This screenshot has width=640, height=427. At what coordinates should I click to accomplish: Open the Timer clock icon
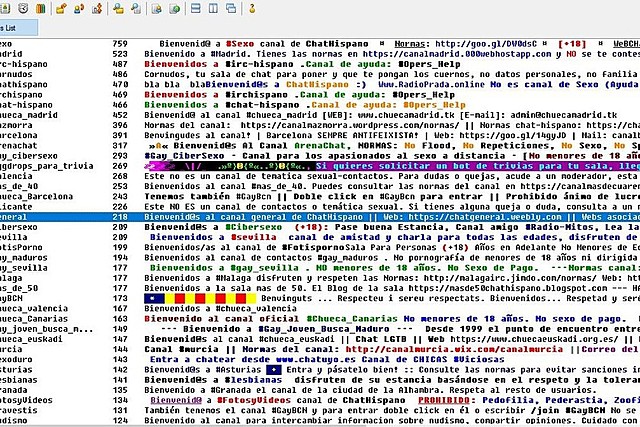click(x=23, y=8)
